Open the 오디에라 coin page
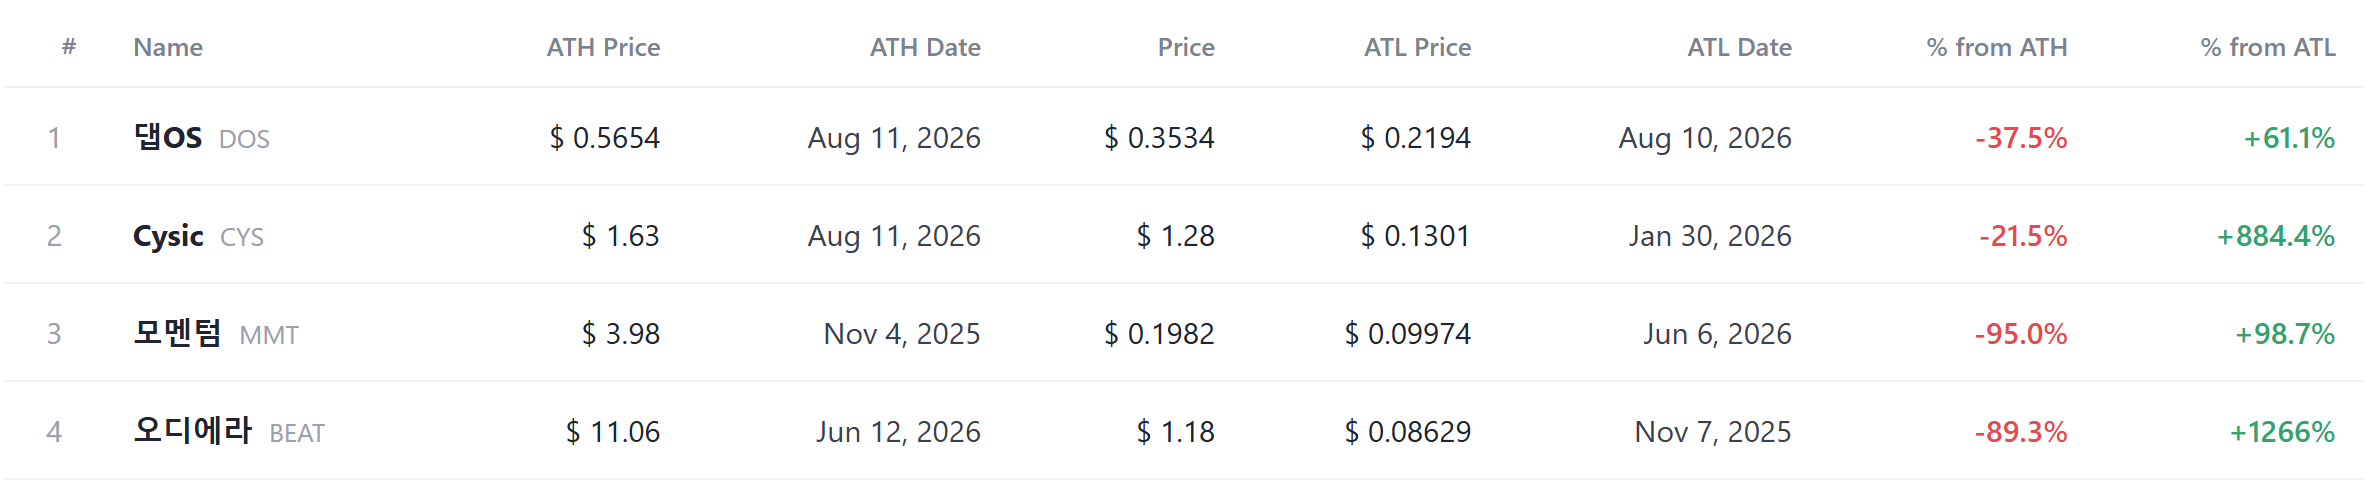Image resolution: width=2368 pixels, height=484 pixels. [193, 431]
